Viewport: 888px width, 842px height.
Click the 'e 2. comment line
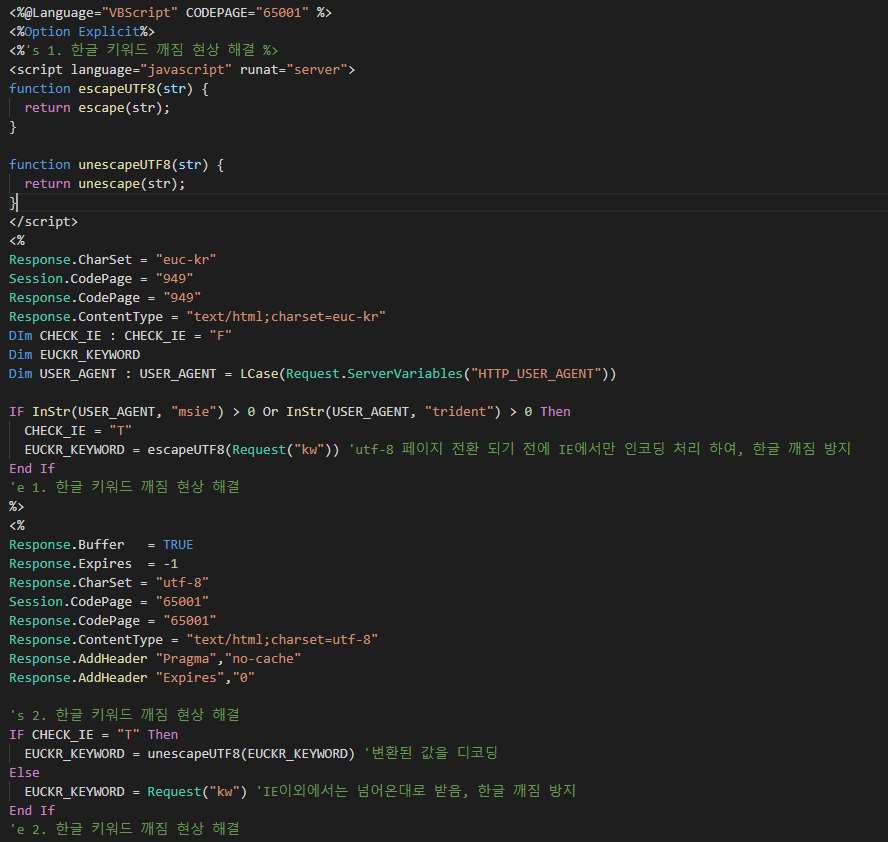pyautogui.click(x=124, y=830)
